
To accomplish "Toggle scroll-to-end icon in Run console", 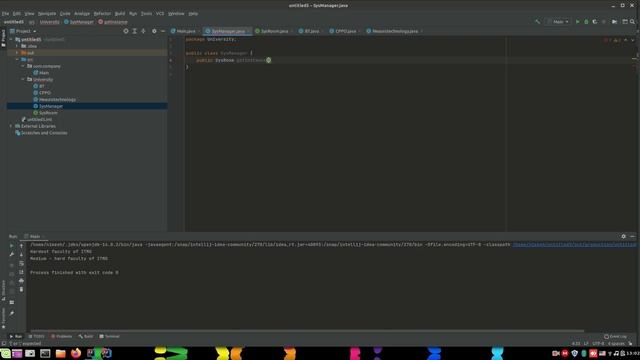I will point(21,272).
